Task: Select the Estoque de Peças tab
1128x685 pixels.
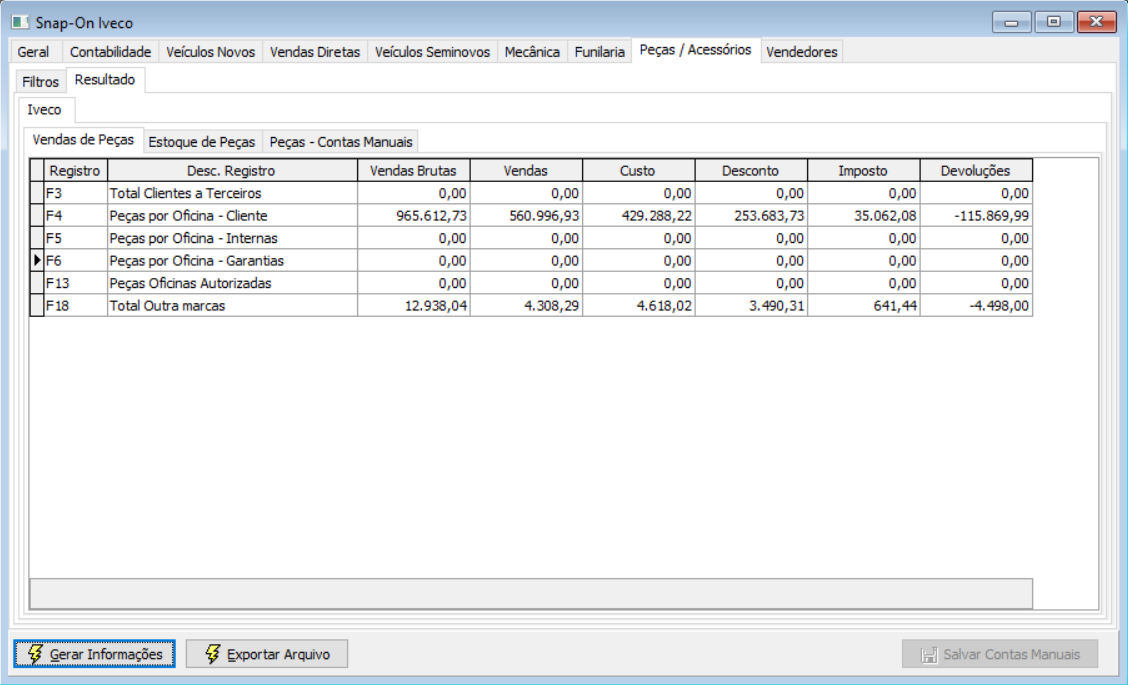Action: (x=202, y=142)
